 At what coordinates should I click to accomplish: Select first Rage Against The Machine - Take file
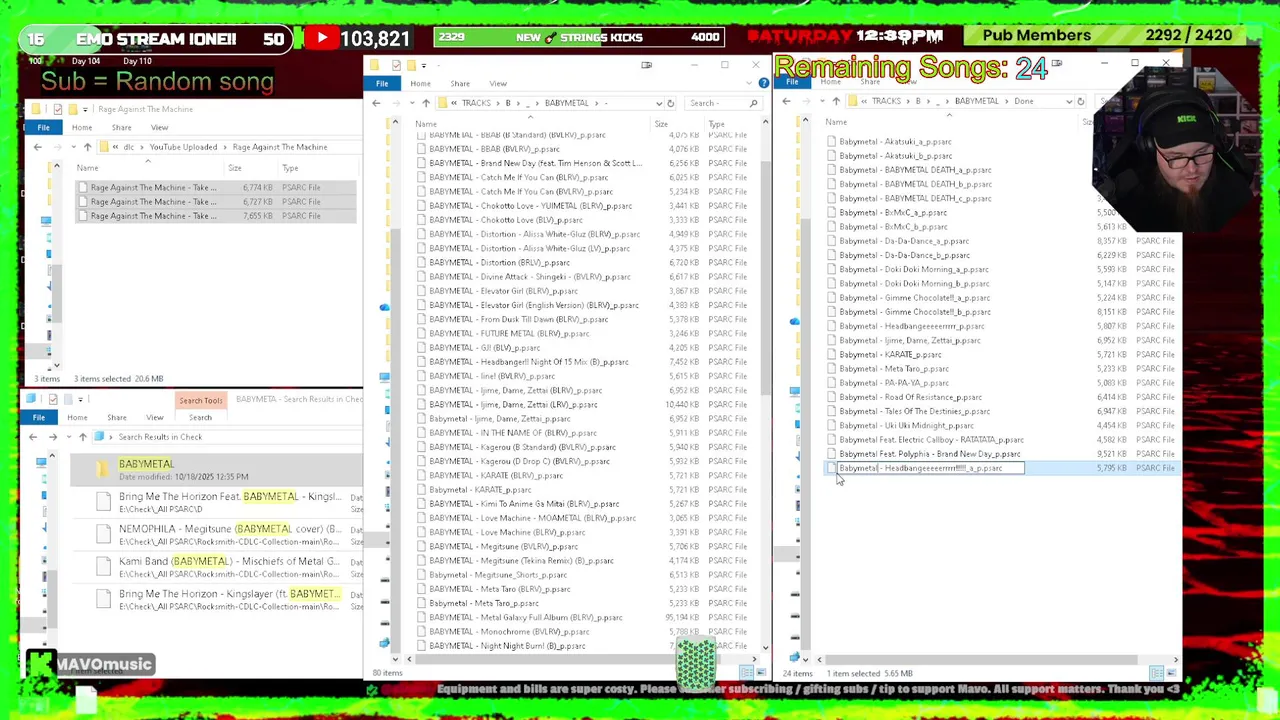point(215,187)
